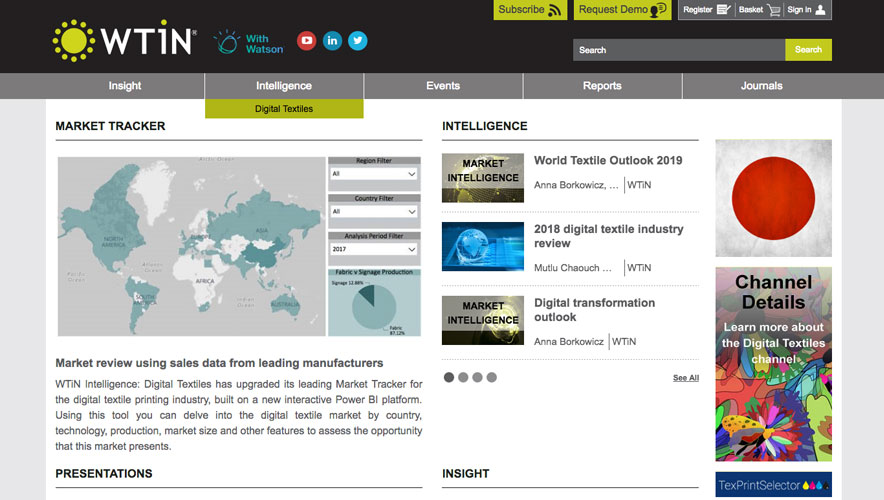Open the Basket cart link
This screenshot has width=884, height=500.
click(759, 10)
